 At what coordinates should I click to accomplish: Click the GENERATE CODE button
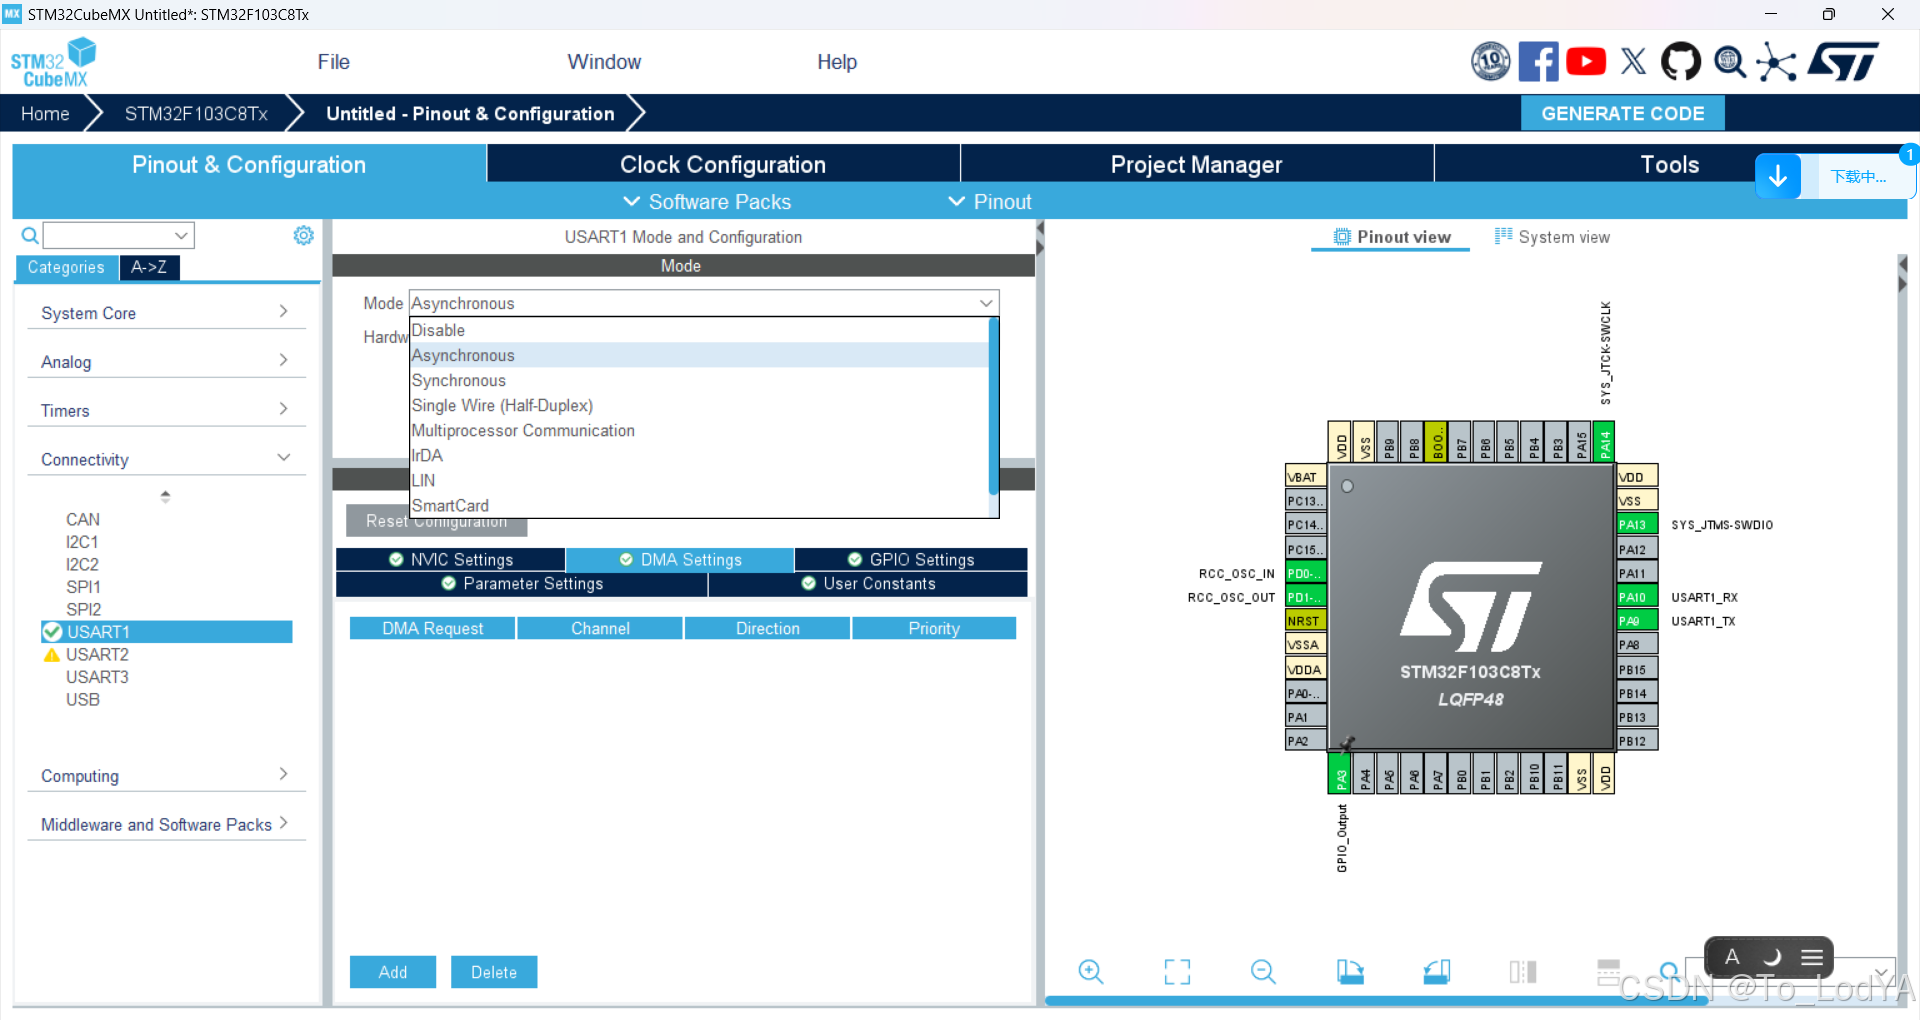(x=1622, y=113)
